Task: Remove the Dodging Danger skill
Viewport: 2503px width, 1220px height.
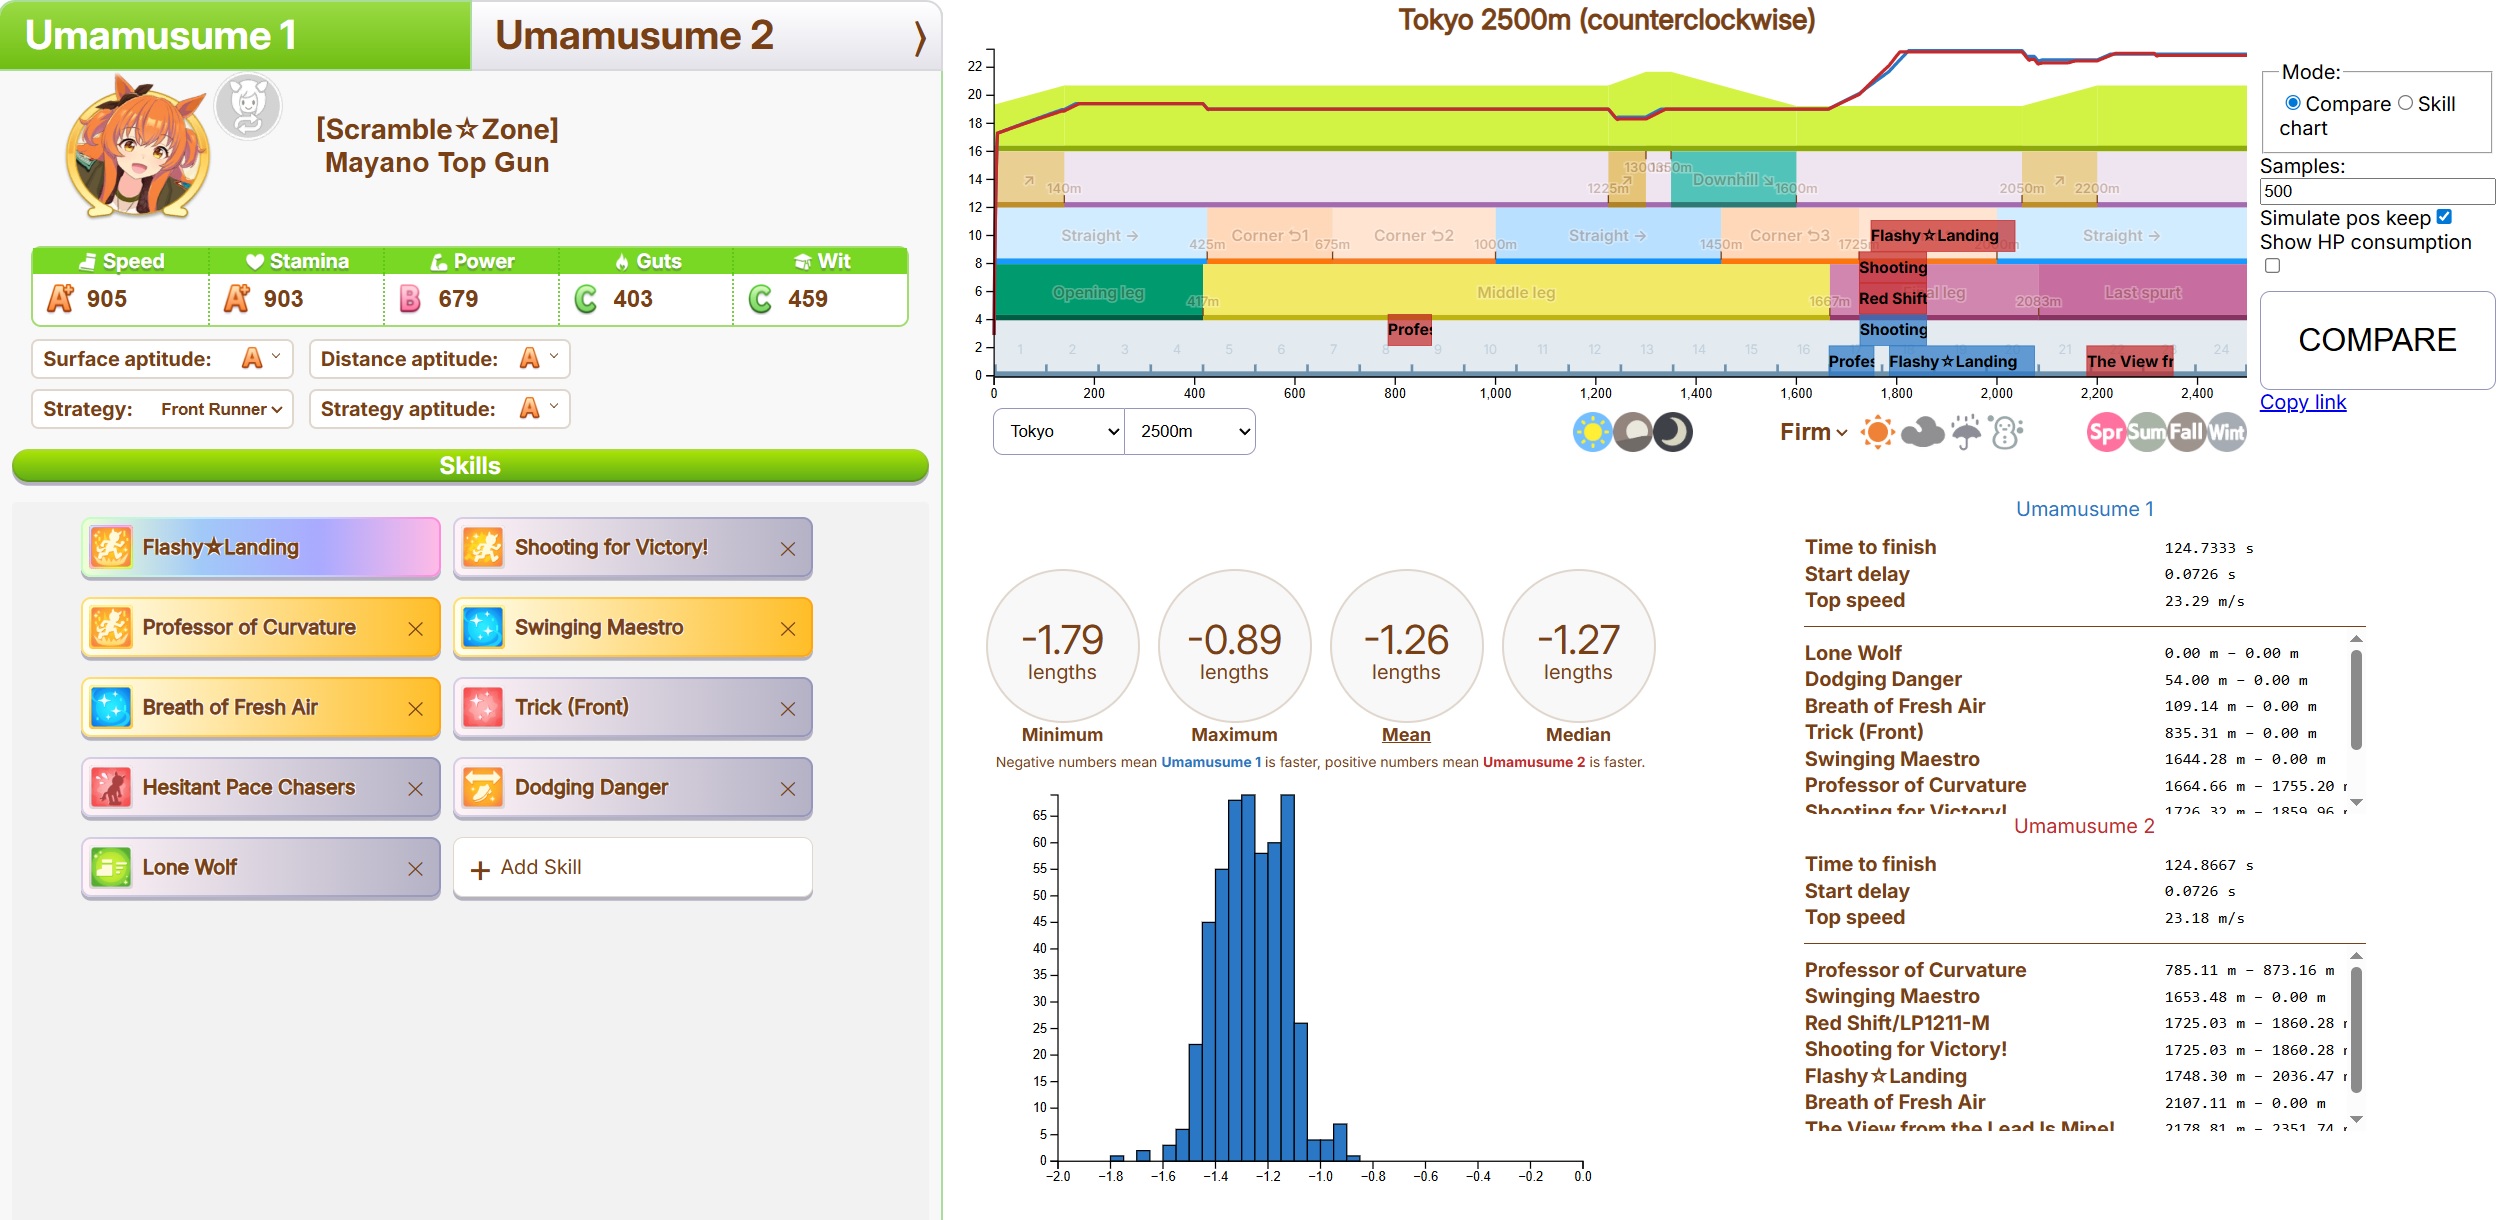Action: (x=788, y=789)
